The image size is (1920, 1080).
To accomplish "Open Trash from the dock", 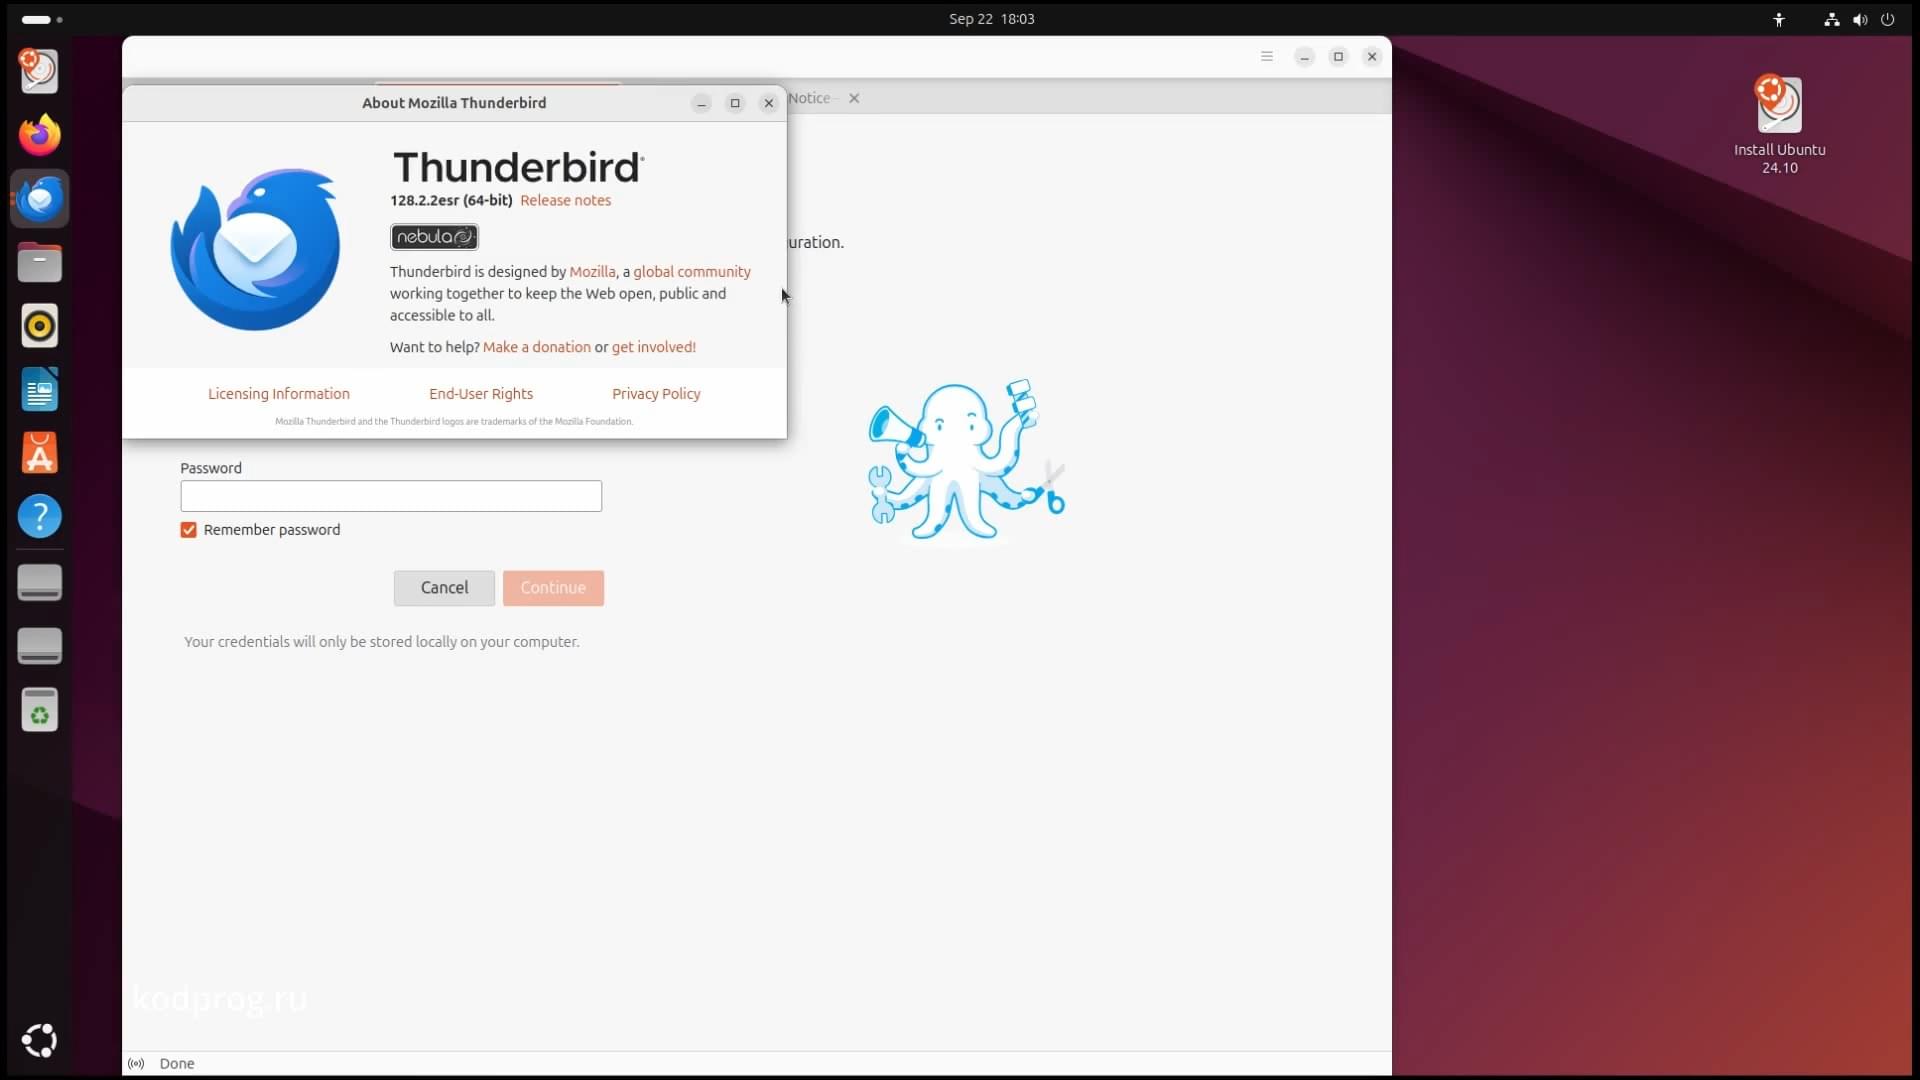I will click(39, 710).
